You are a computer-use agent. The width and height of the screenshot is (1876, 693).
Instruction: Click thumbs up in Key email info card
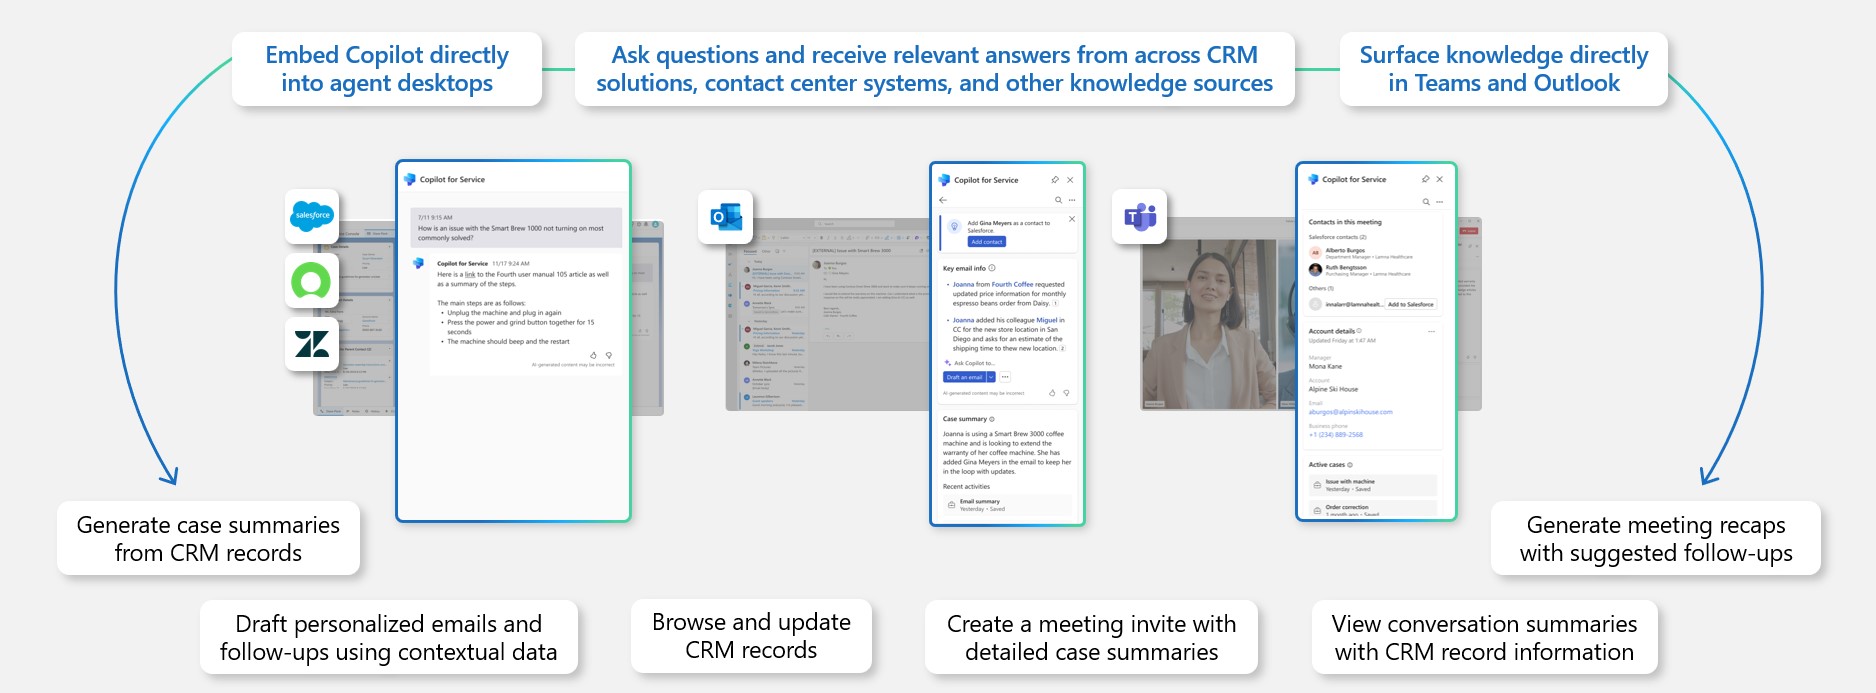[x=1051, y=393]
